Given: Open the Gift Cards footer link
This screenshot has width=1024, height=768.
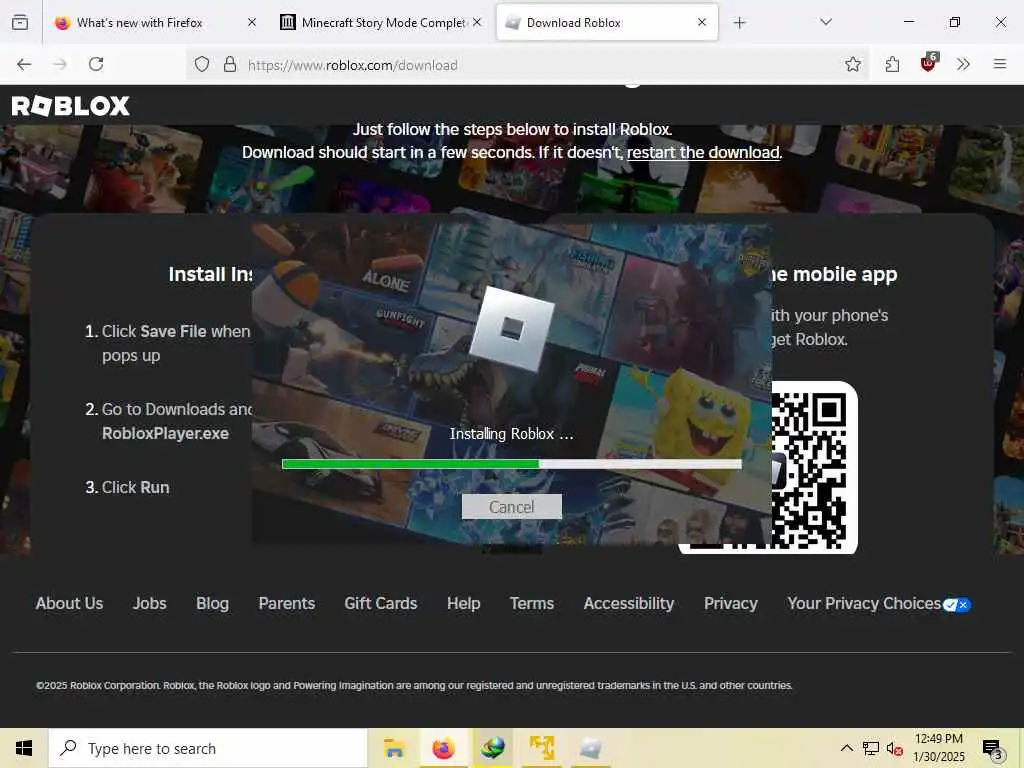Looking at the screenshot, I should [x=381, y=603].
